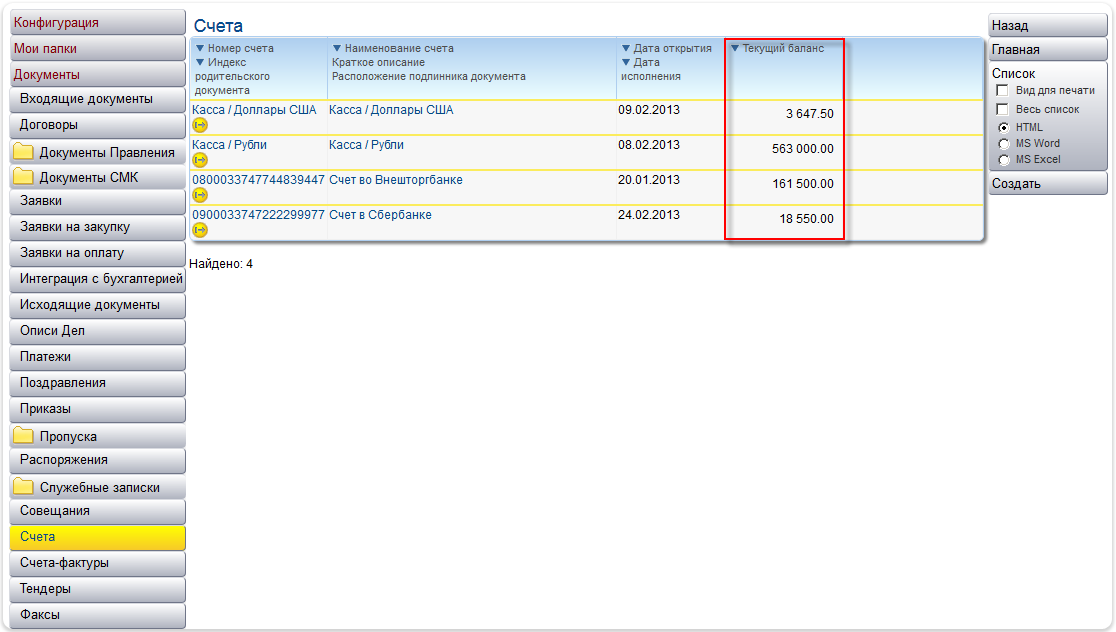Click the yellow arrow icon under account 0800033747744839447
1116x632 pixels.
[200, 195]
